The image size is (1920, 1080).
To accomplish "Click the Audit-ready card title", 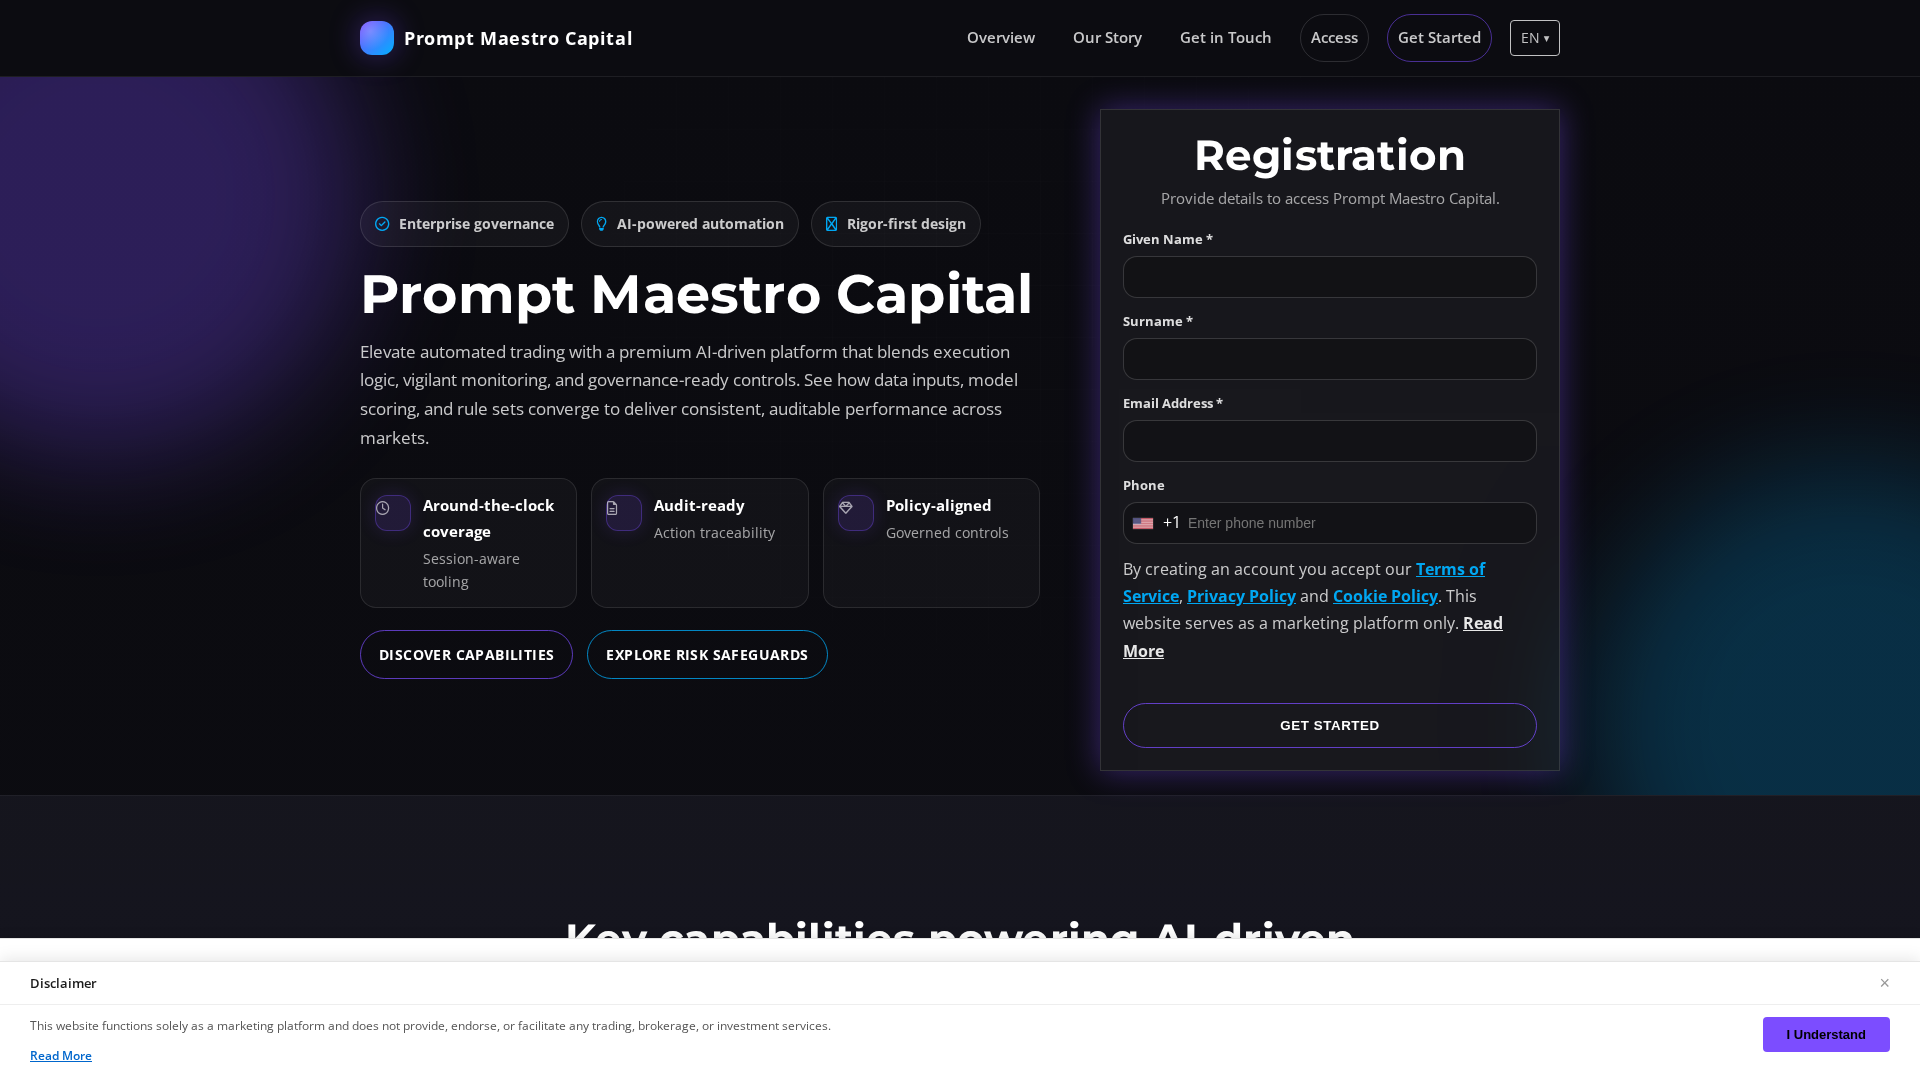I will (699, 505).
